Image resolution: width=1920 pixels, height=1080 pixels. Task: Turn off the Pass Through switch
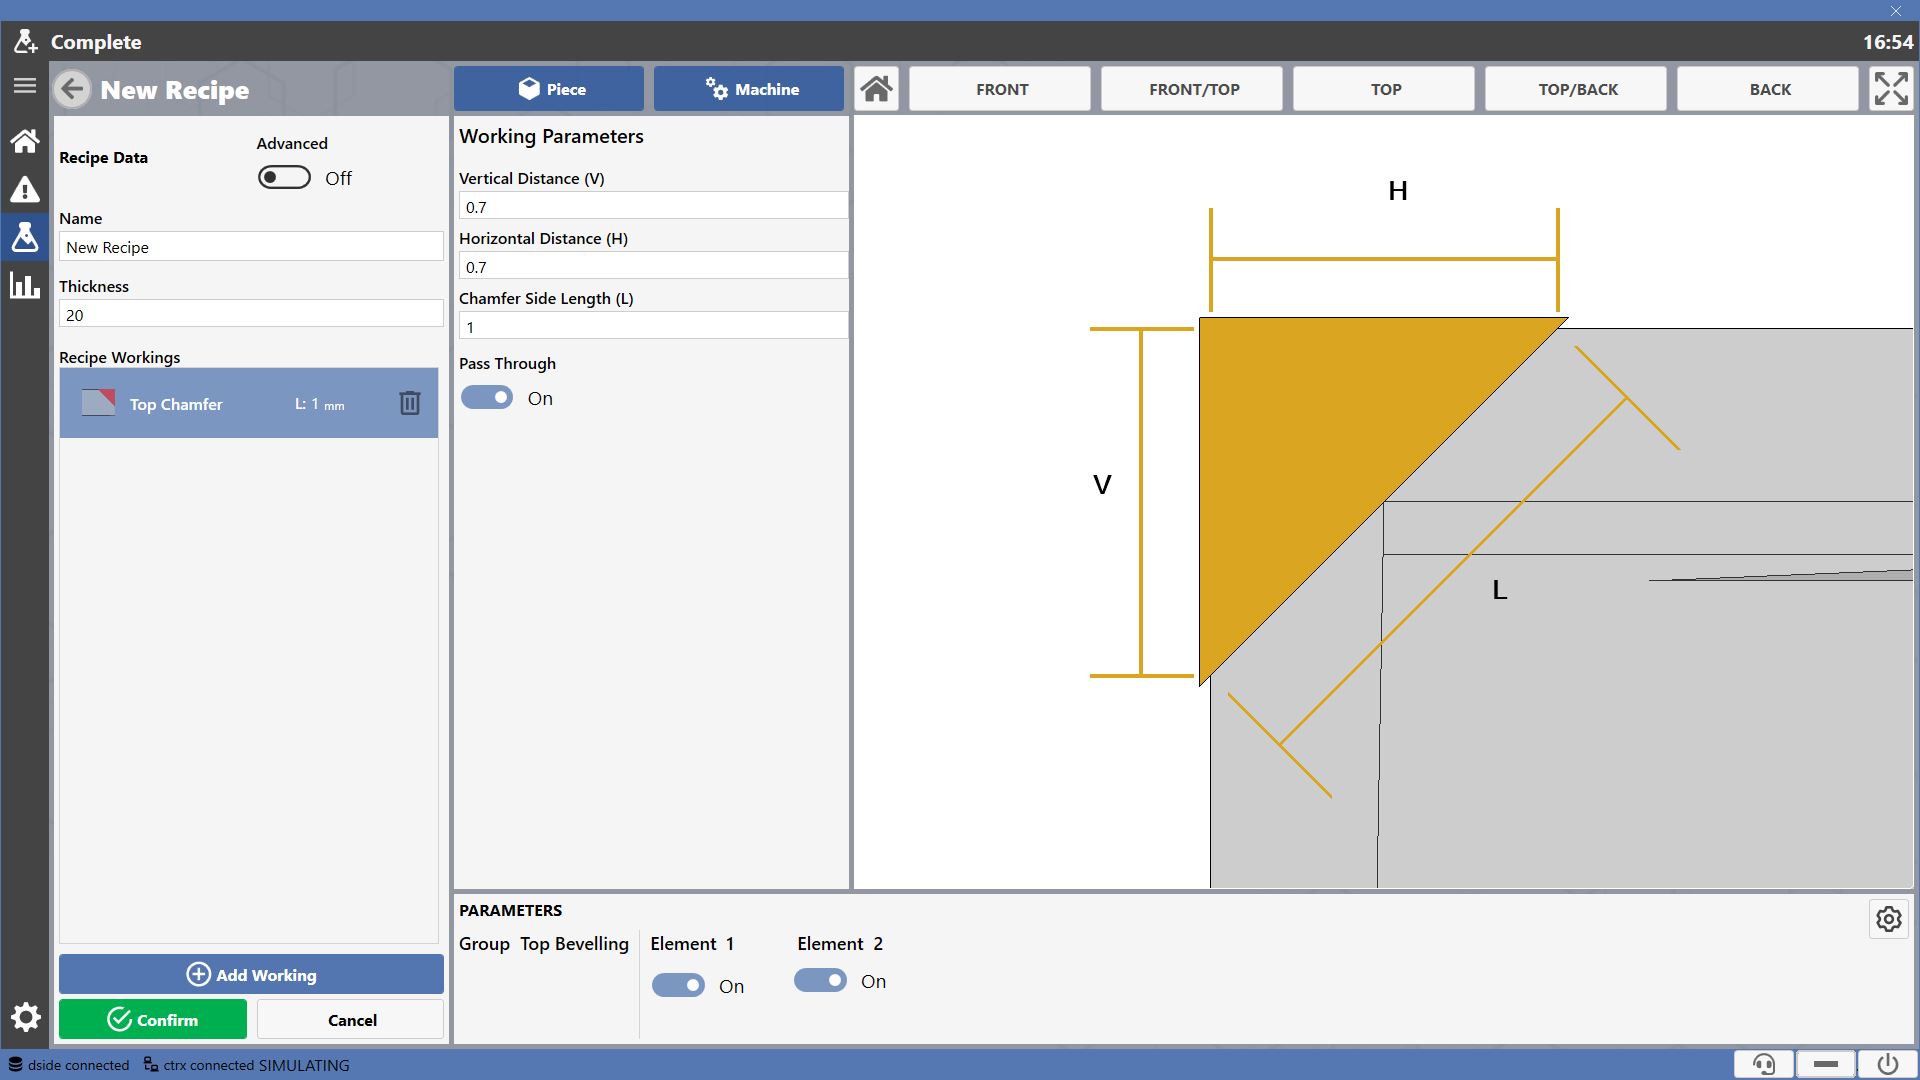(x=487, y=398)
